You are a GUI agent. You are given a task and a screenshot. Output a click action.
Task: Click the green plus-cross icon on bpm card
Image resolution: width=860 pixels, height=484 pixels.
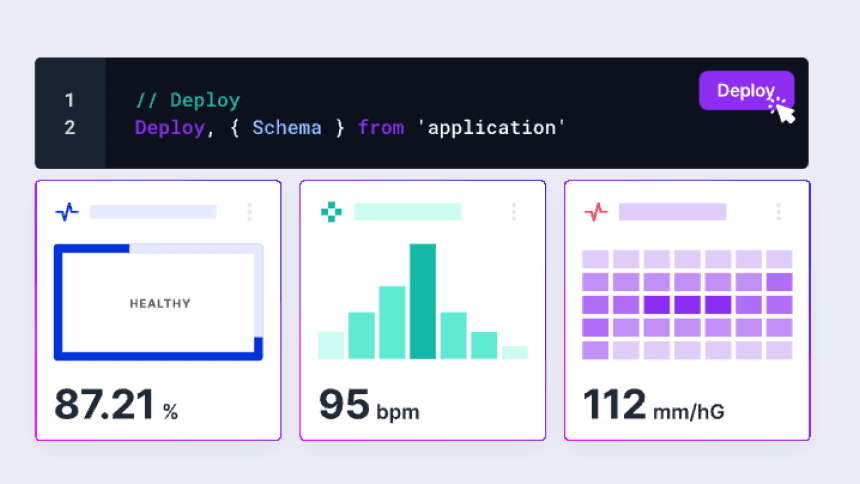coord(331,212)
